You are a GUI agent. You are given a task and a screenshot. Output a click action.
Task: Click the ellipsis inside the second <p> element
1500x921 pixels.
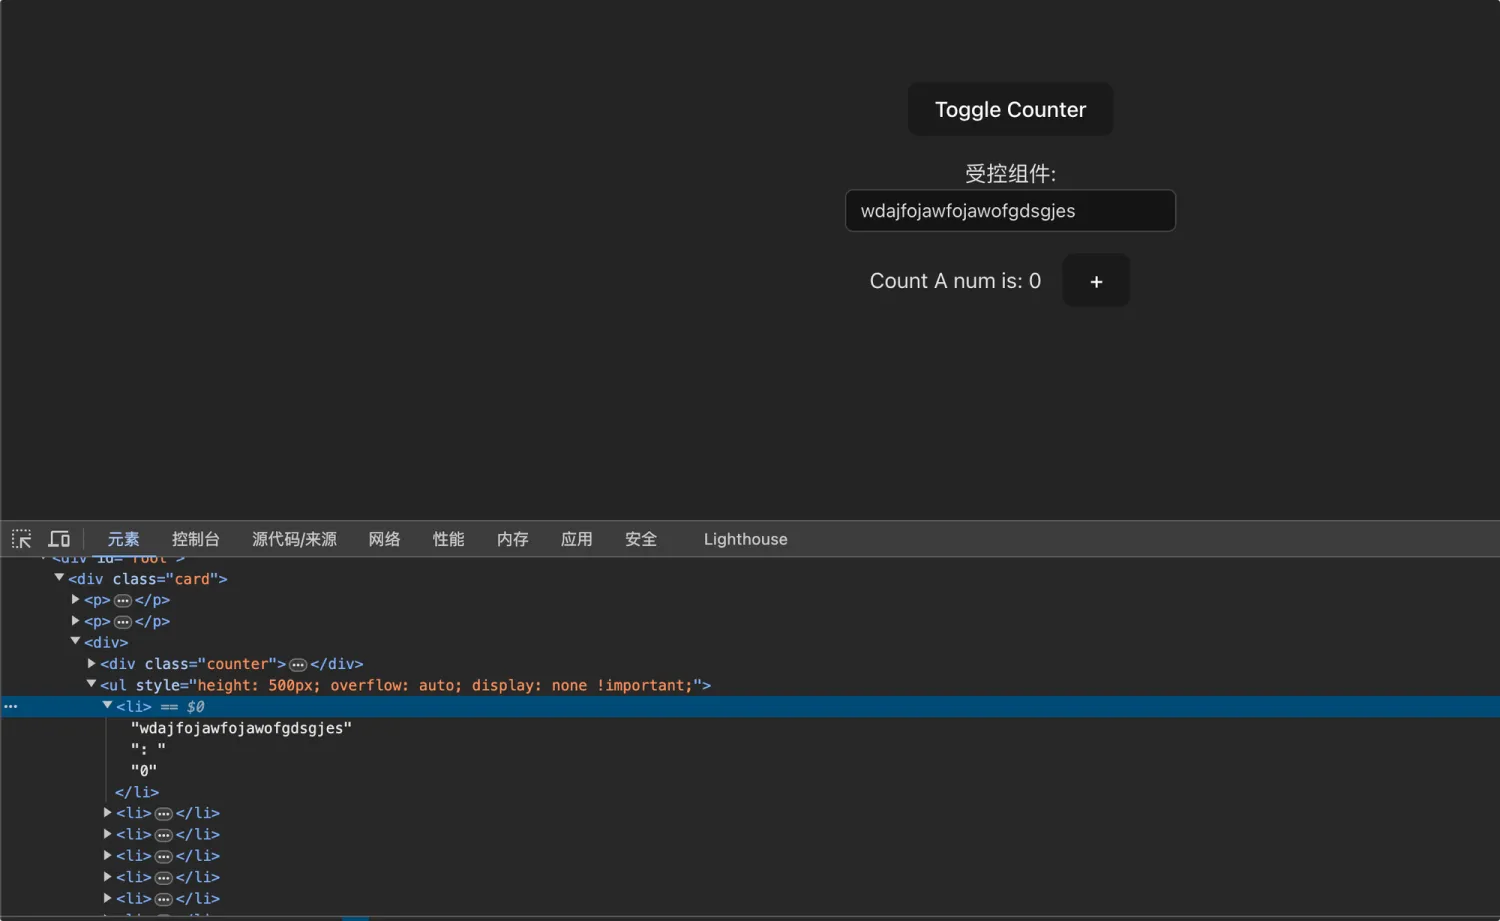[122, 621]
